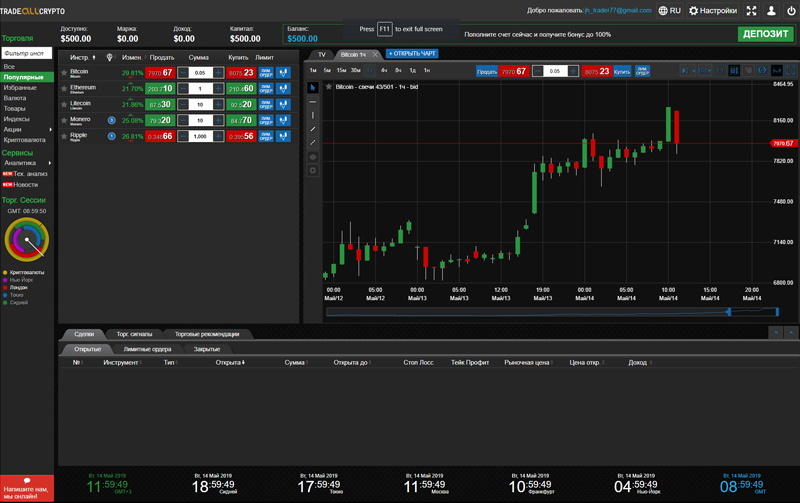
Task: Sort the list by Инстр. column header
Action: coord(82,58)
